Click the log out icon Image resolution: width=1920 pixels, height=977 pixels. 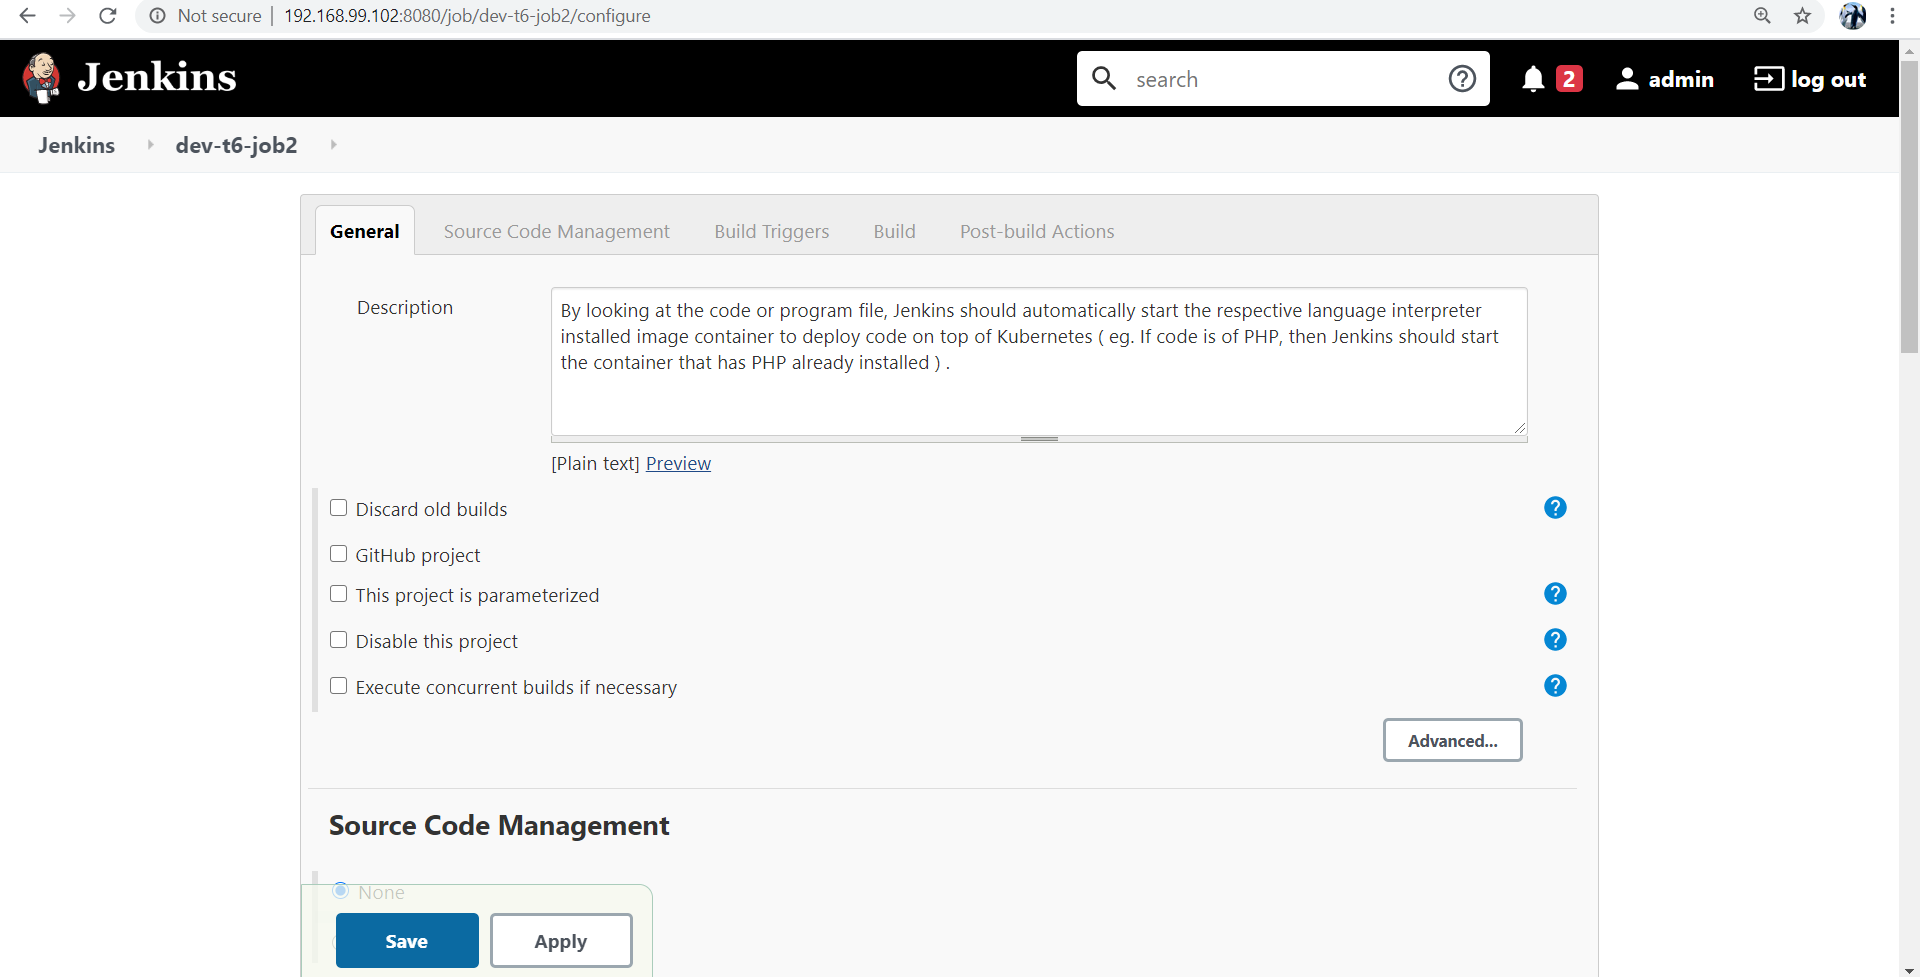1770,78
